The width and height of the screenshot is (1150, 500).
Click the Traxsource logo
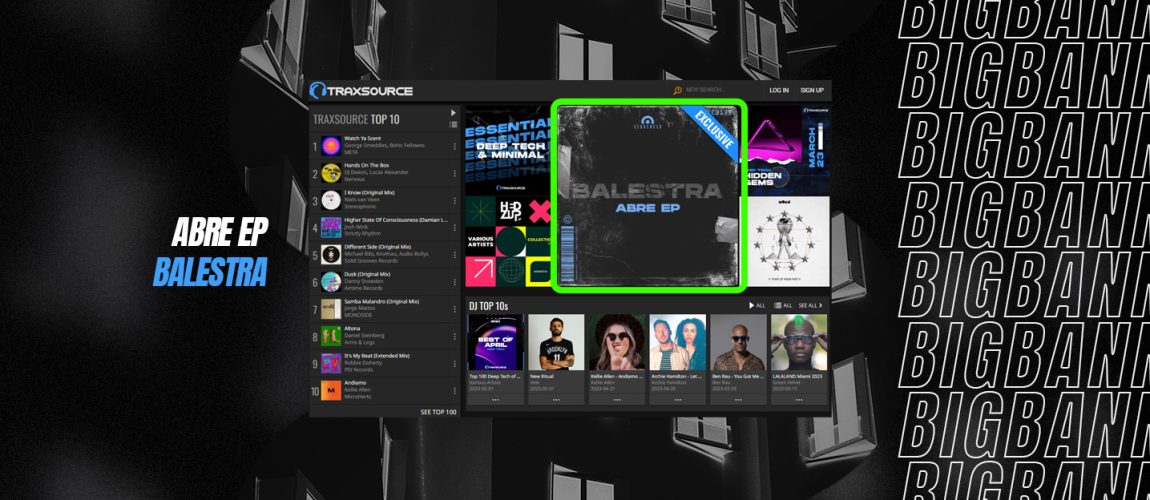[361, 91]
